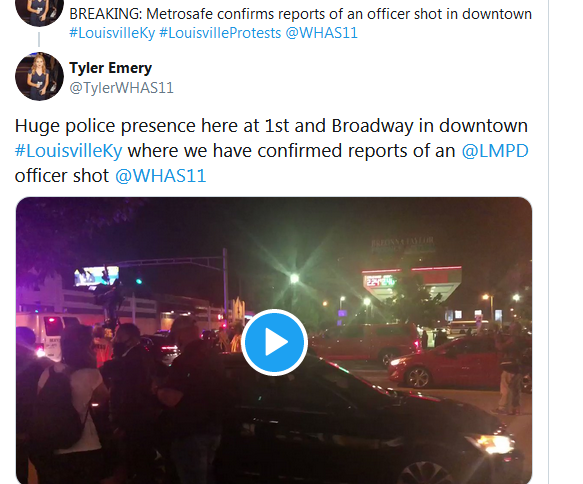Click the 'officer shot' text line
The image size is (583, 484).
pyautogui.click(x=62, y=176)
